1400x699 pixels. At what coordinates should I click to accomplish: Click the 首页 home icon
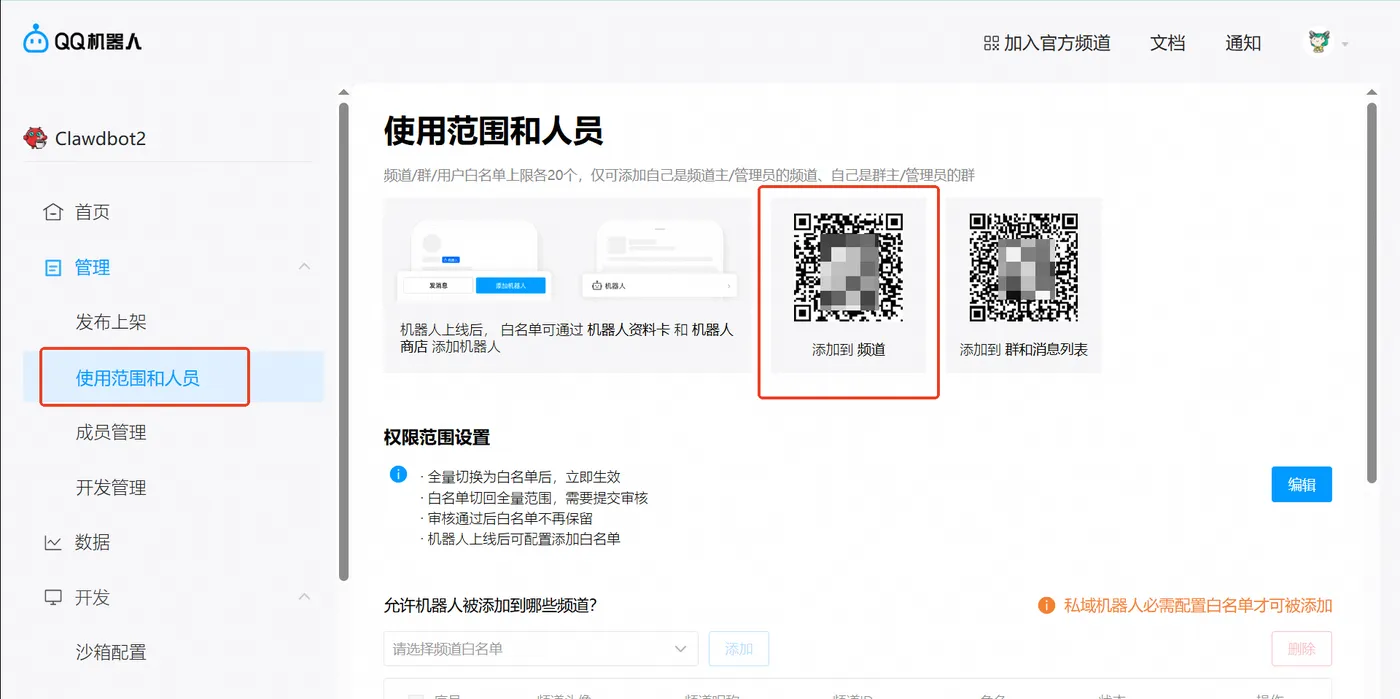point(53,212)
